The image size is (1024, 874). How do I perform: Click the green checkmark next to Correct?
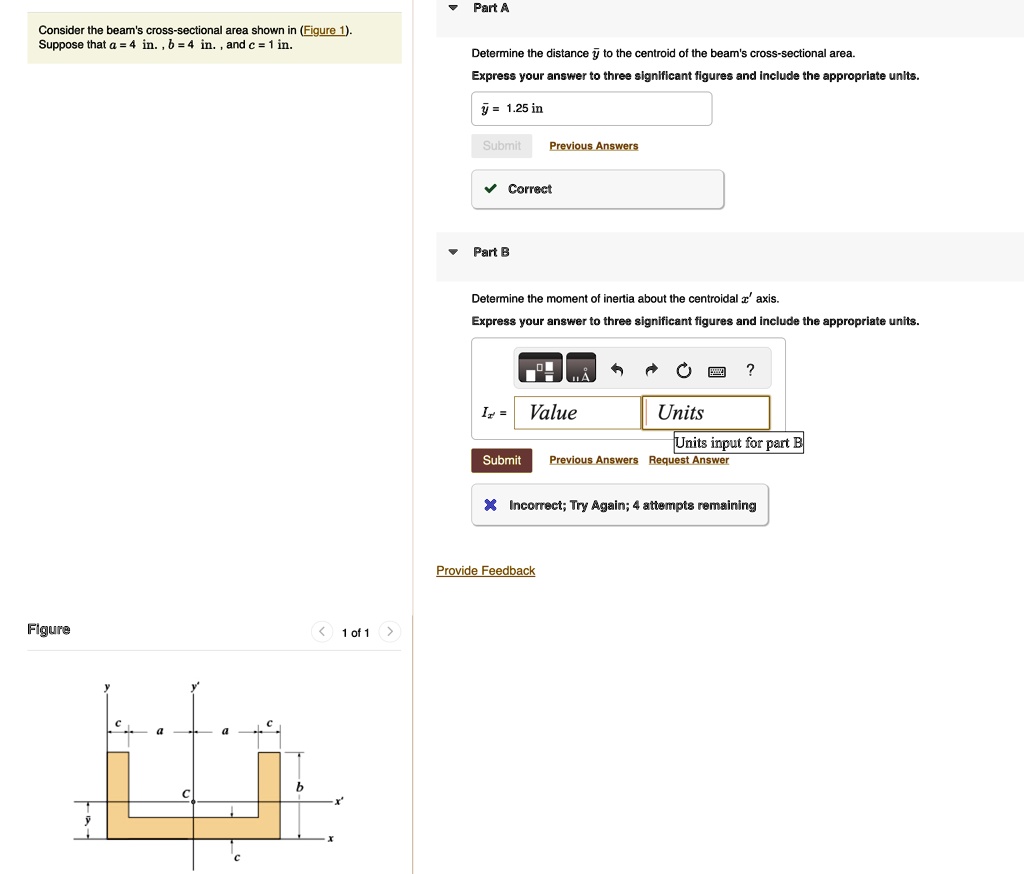click(x=492, y=188)
